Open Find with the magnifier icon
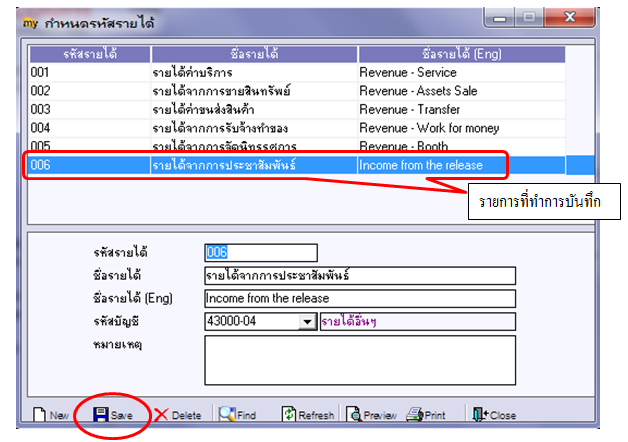Viewport: 628px width, 442px height. click(x=227, y=414)
